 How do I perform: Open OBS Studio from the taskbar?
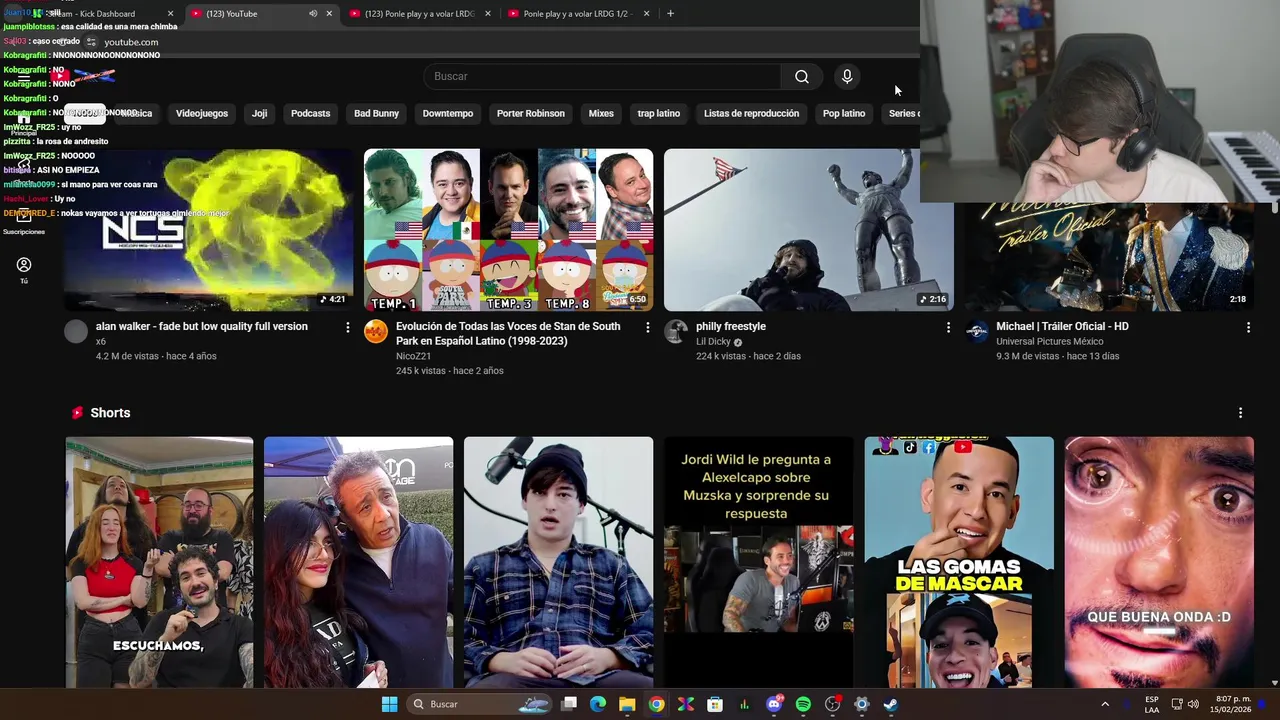[832, 704]
